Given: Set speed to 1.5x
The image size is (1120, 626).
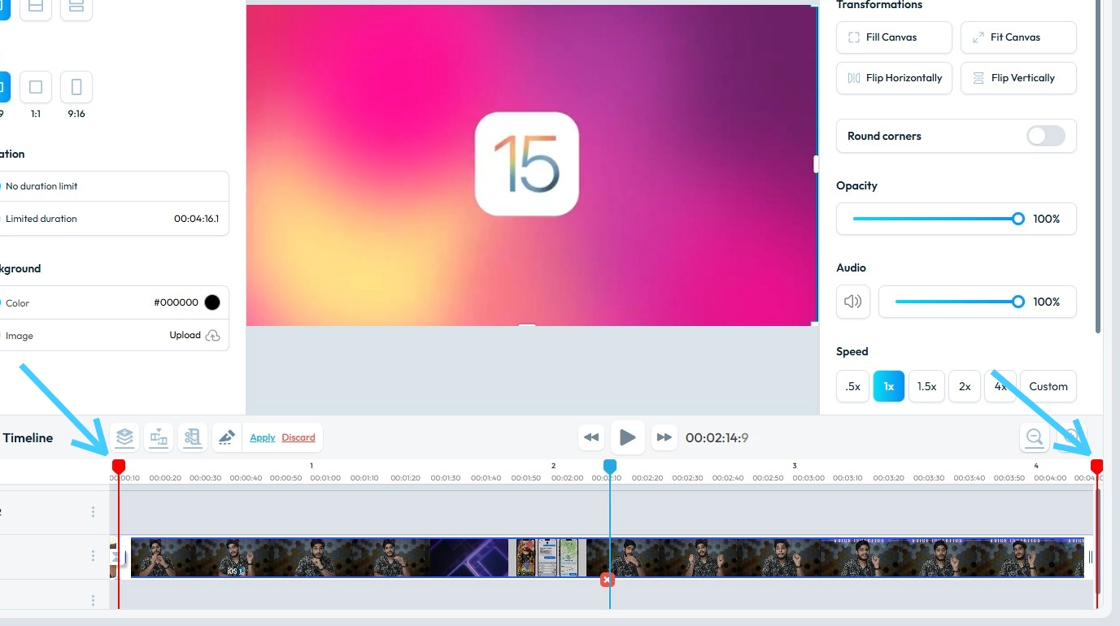Looking at the screenshot, I should pyautogui.click(x=926, y=386).
